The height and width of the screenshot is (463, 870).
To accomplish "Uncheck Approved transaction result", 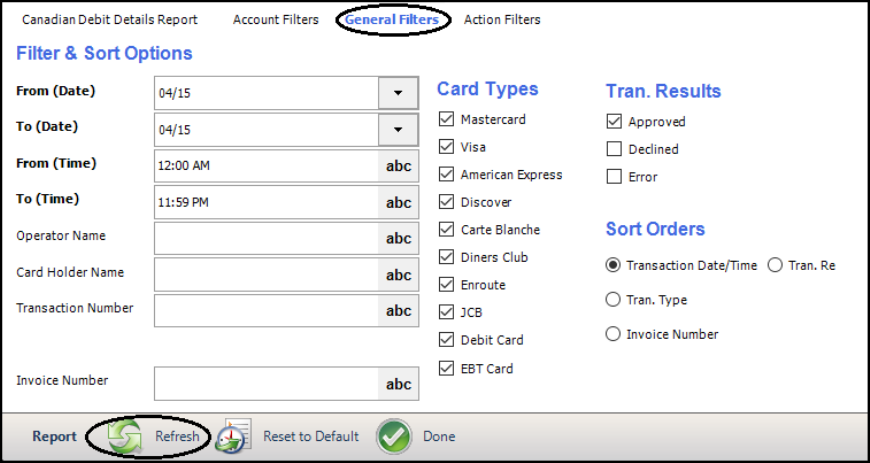I will pyautogui.click(x=614, y=122).
